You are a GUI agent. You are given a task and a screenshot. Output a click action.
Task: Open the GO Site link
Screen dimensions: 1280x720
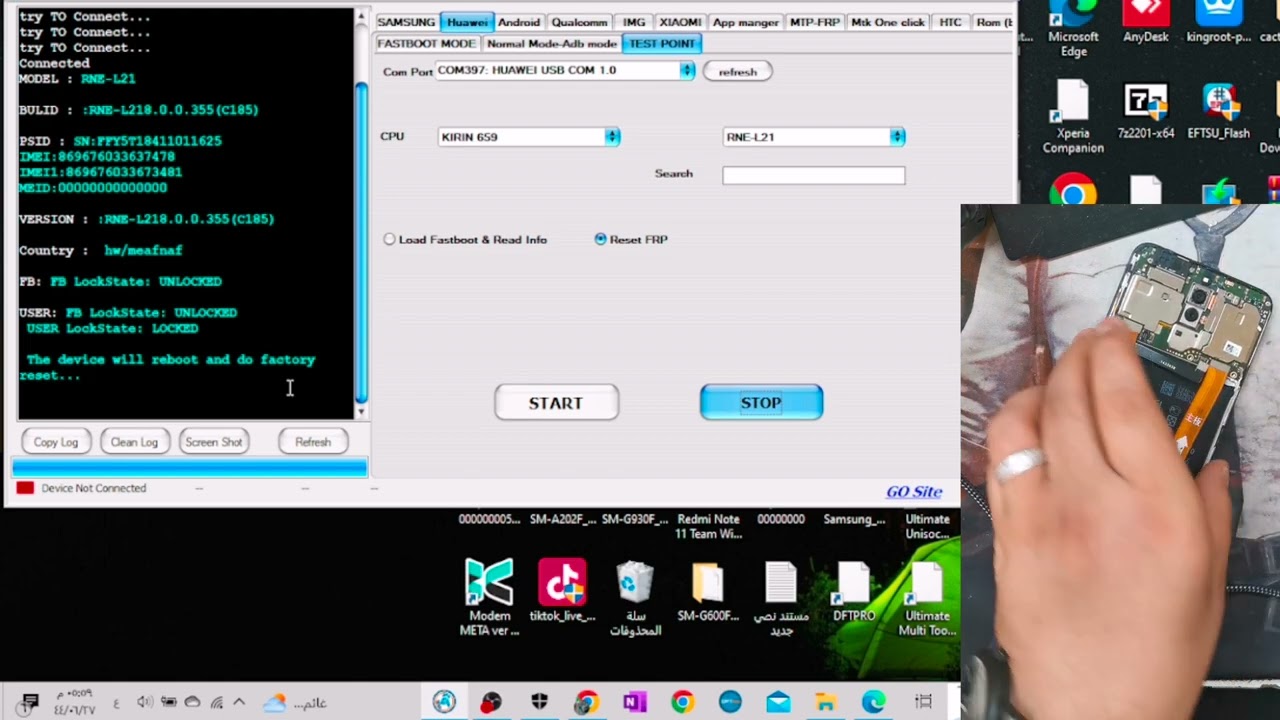click(x=914, y=492)
